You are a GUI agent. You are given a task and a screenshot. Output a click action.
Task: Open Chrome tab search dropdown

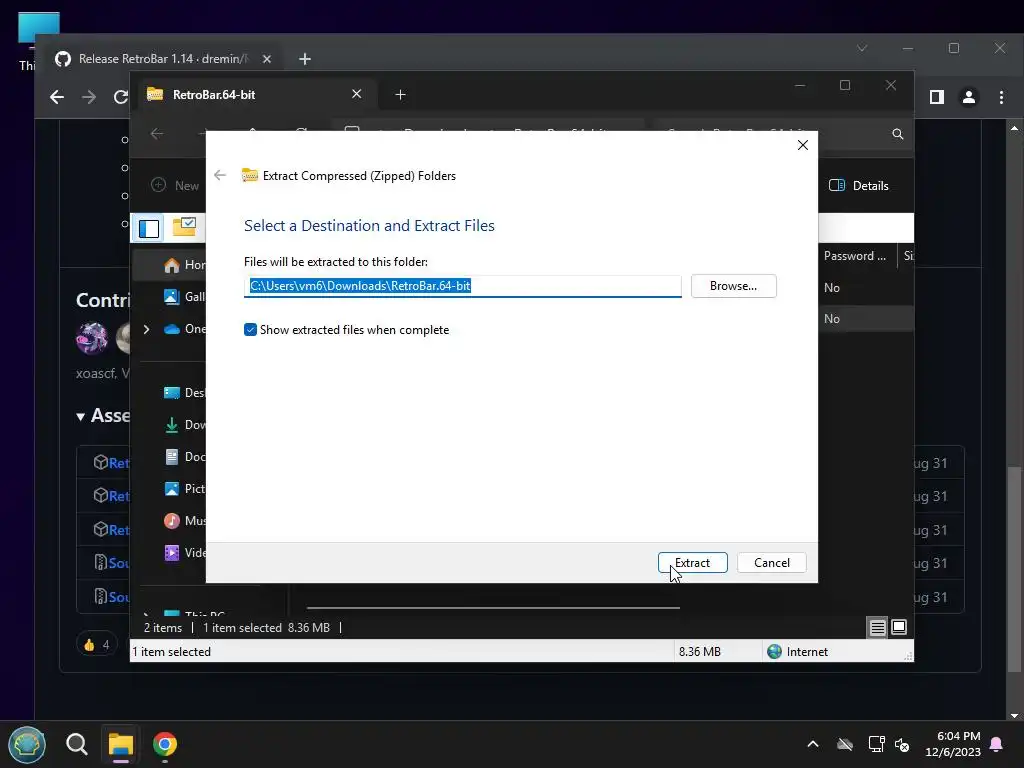click(x=862, y=48)
